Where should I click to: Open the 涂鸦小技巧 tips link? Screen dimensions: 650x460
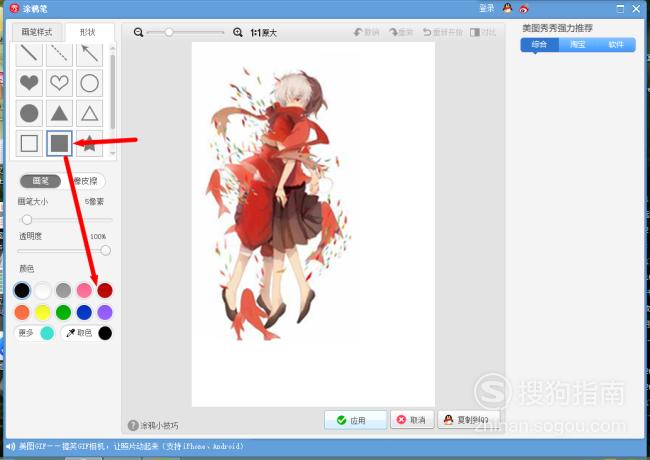point(153,425)
